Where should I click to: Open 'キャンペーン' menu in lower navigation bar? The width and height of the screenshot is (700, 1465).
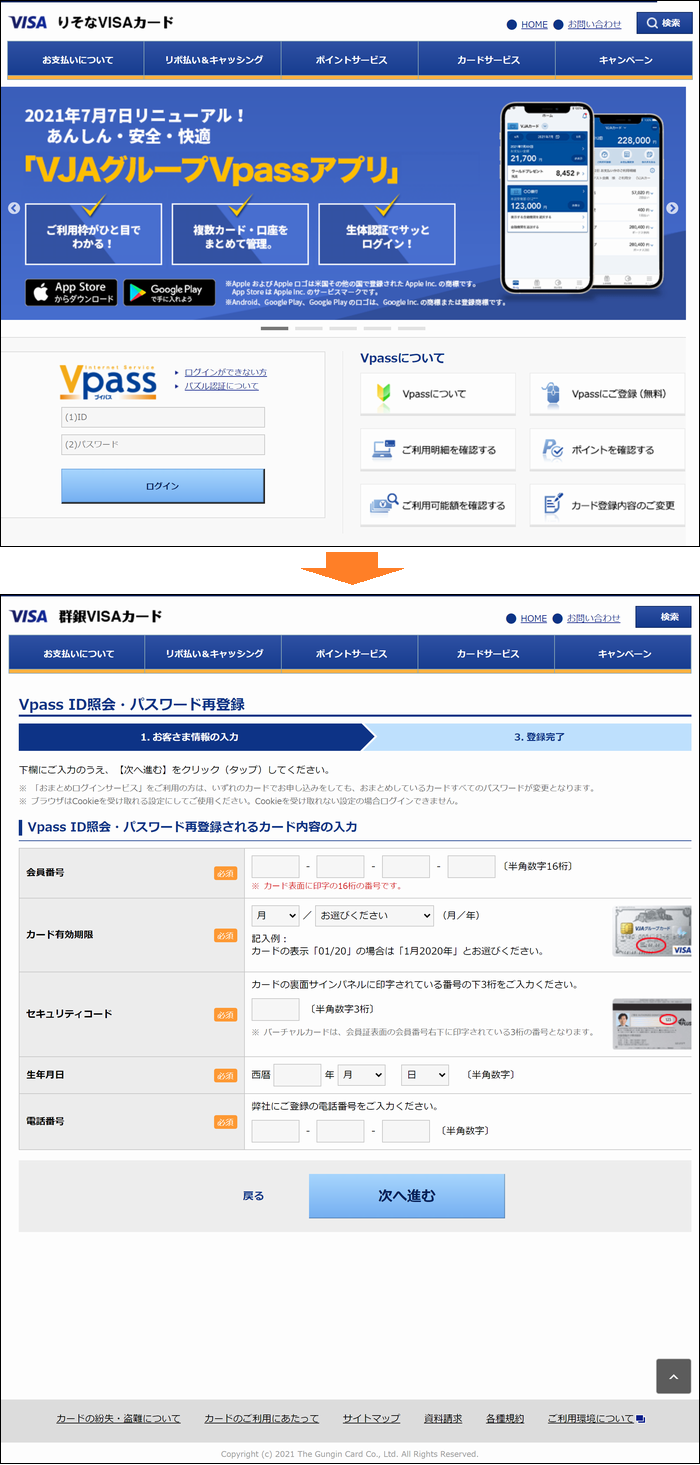[x=624, y=654]
